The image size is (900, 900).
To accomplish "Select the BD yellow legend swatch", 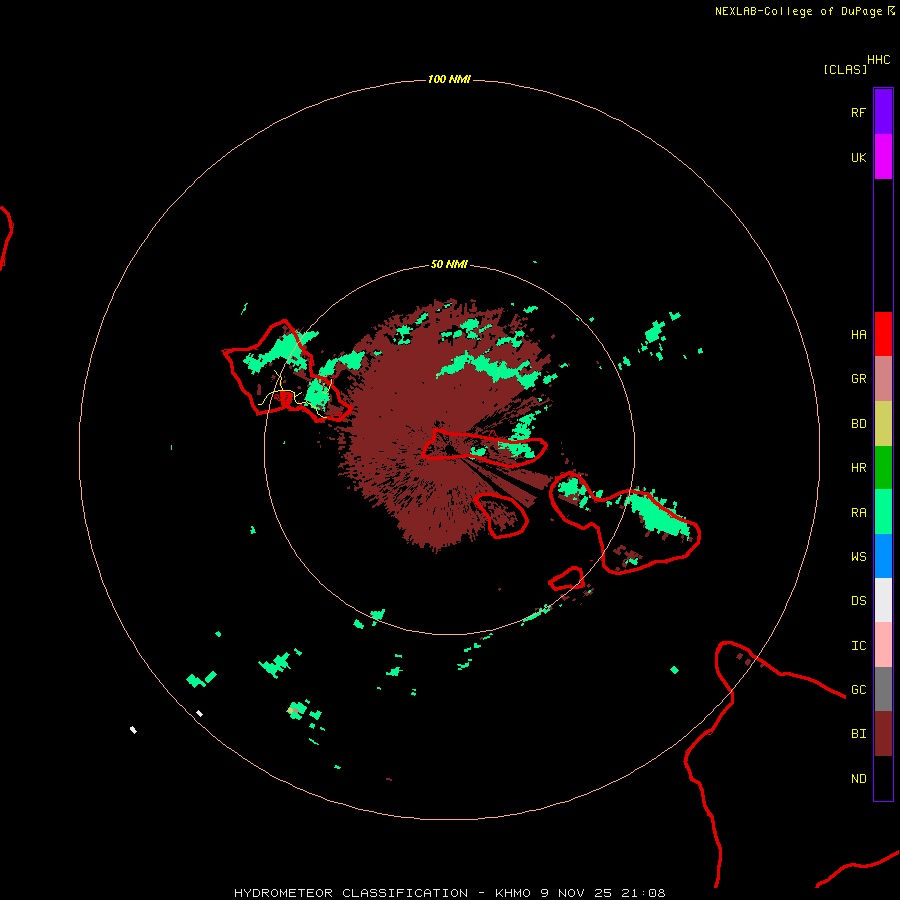I will point(883,424).
